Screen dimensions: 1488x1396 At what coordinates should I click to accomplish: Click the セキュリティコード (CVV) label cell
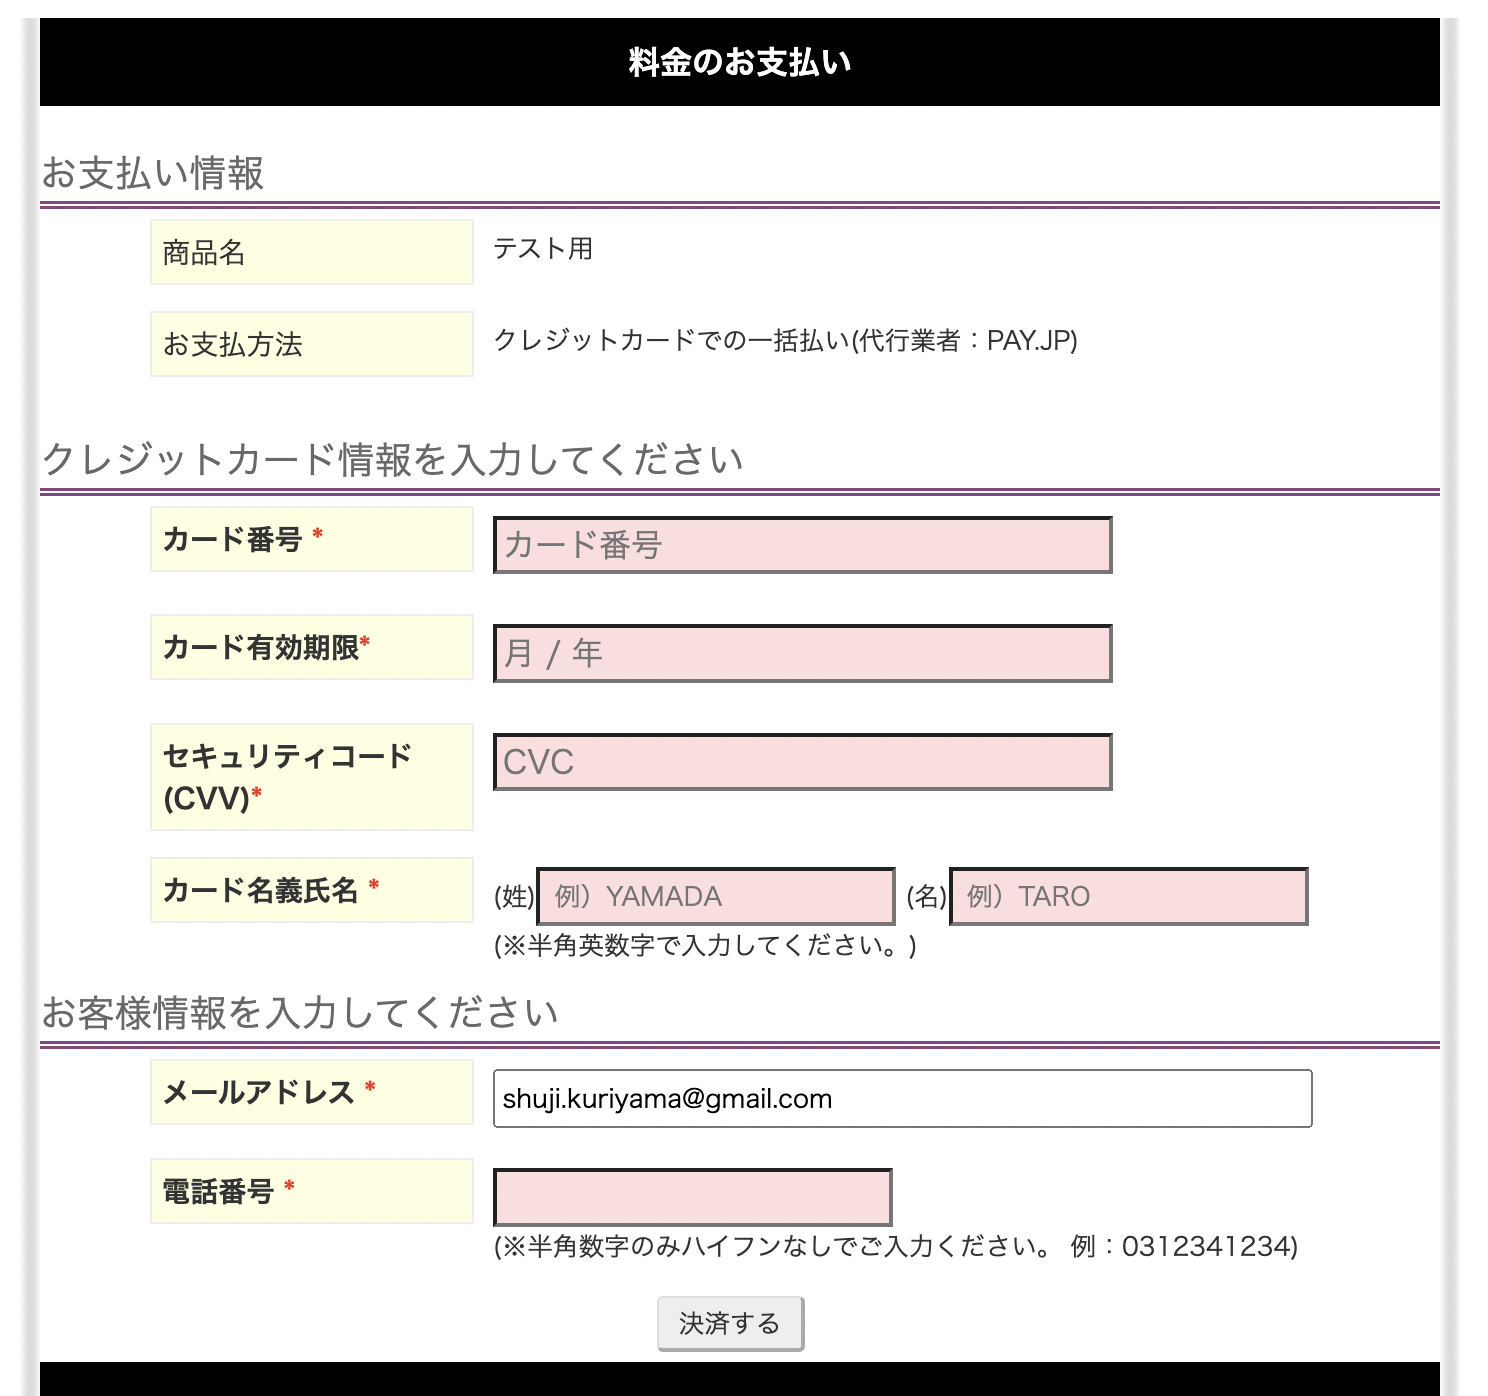pos(310,777)
